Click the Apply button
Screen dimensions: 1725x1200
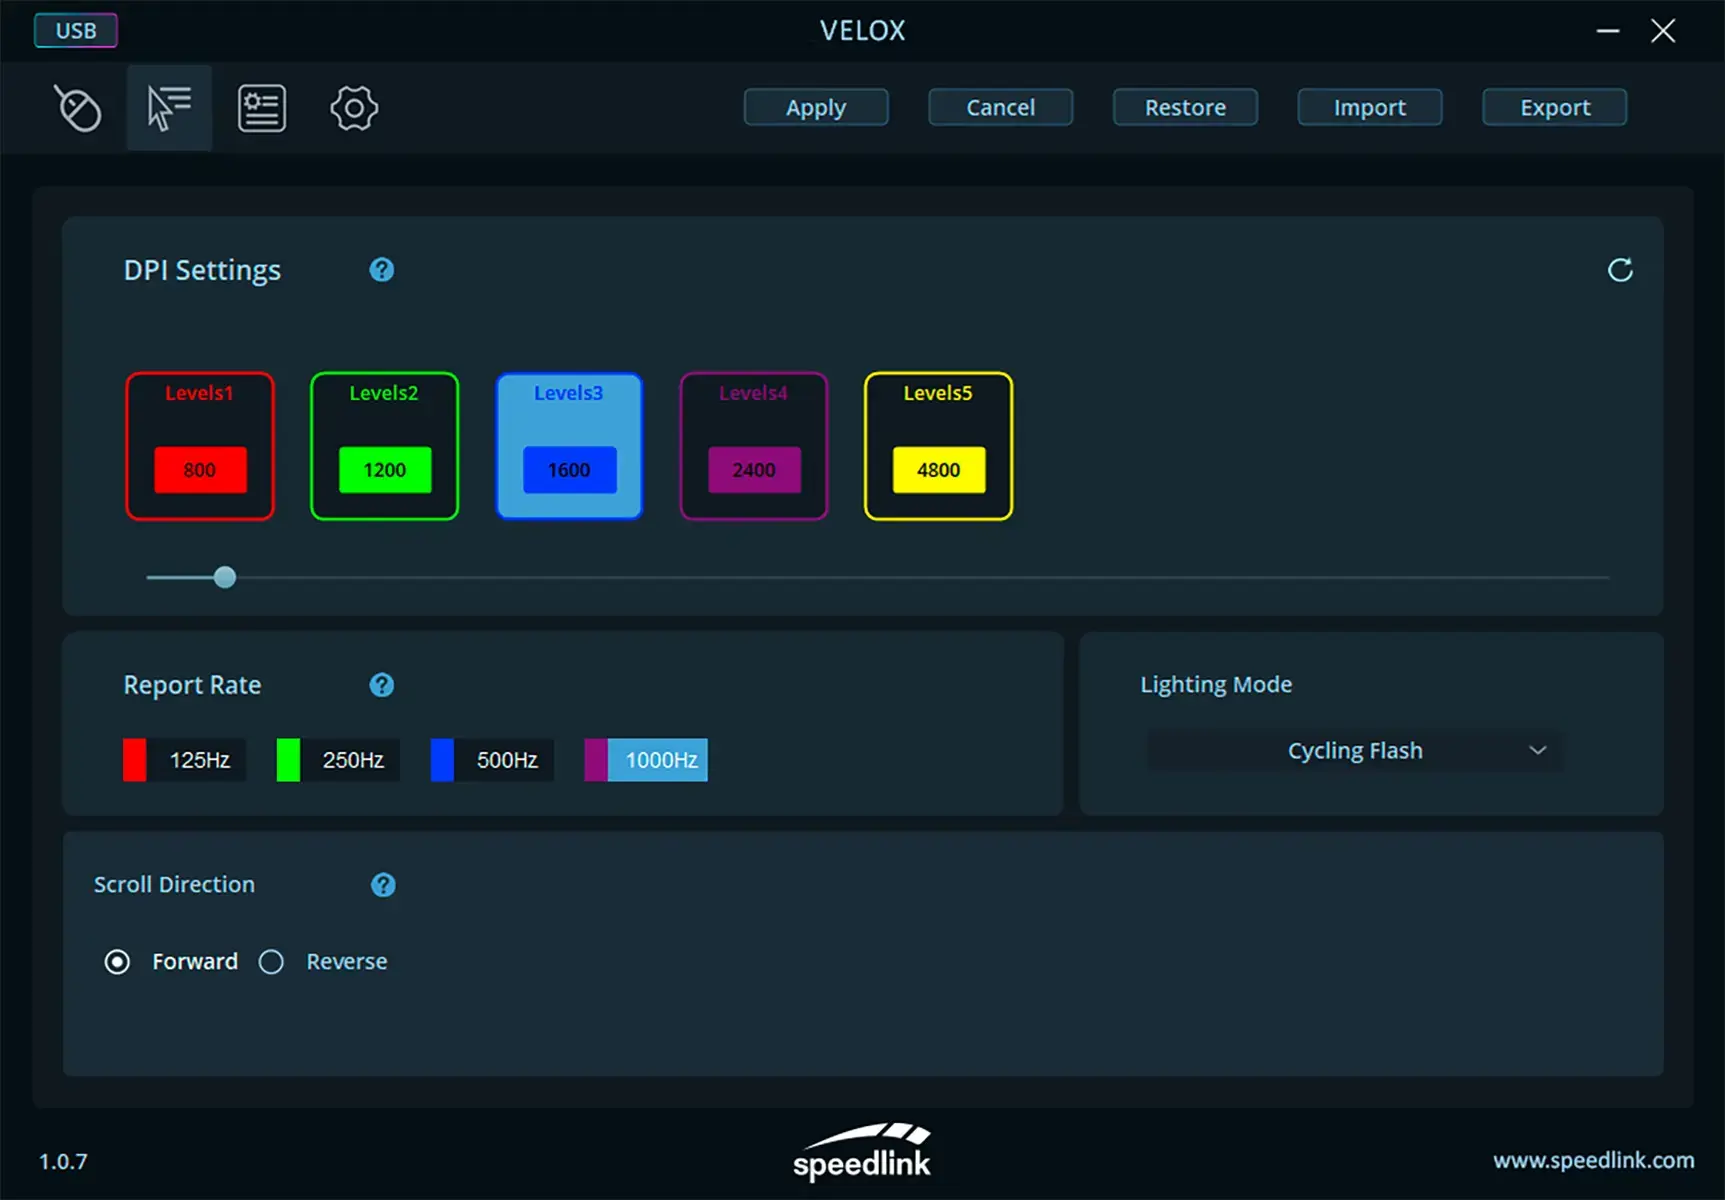point(816,108)
